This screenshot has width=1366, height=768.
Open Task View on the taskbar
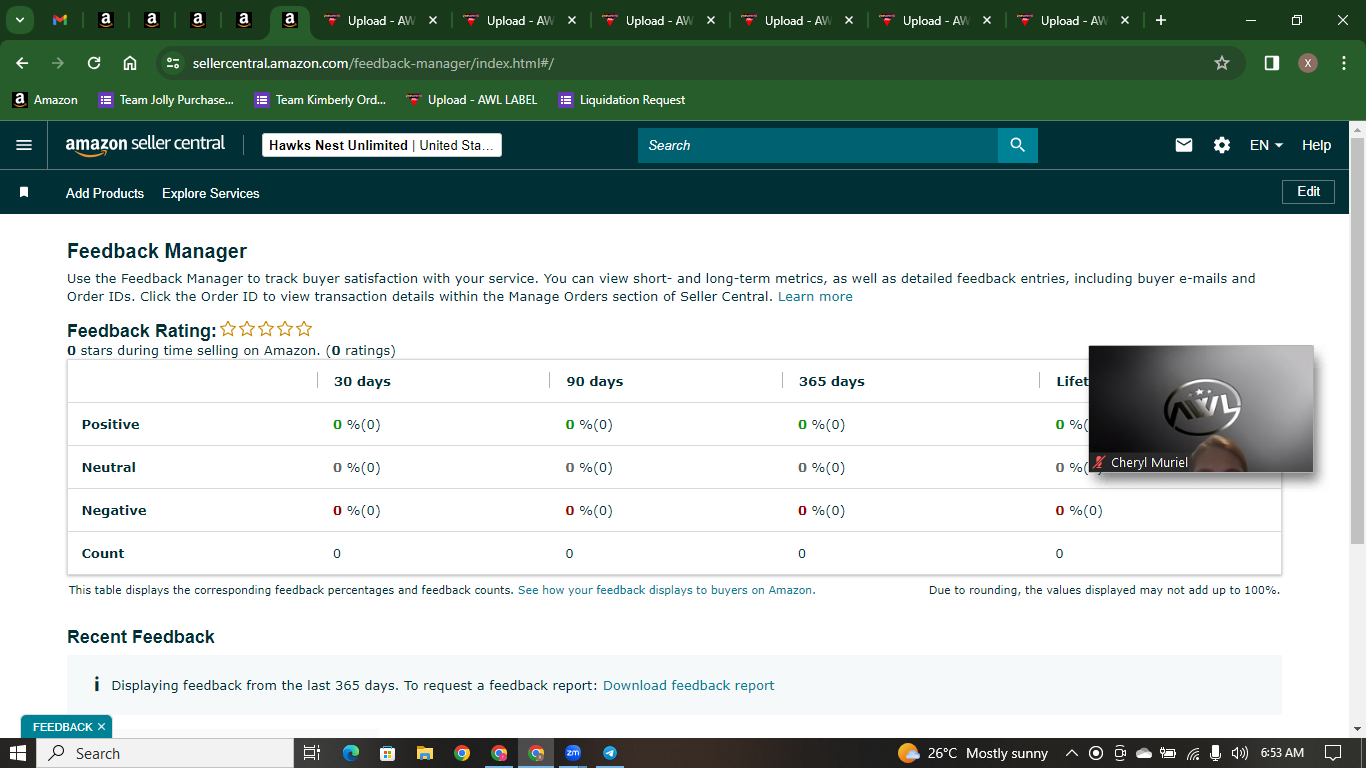[x=311, y=753]
